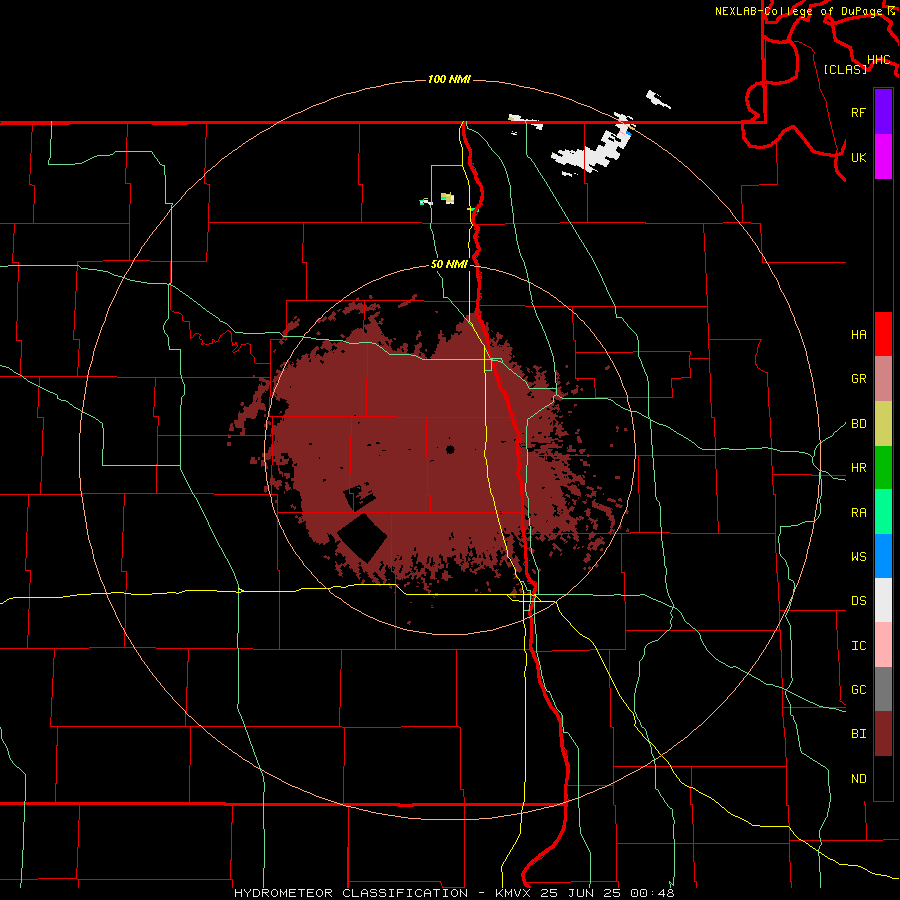The width and height of the screenshot is (900, 900).
Task: Click the DS legend label
Action: point(858,600)
